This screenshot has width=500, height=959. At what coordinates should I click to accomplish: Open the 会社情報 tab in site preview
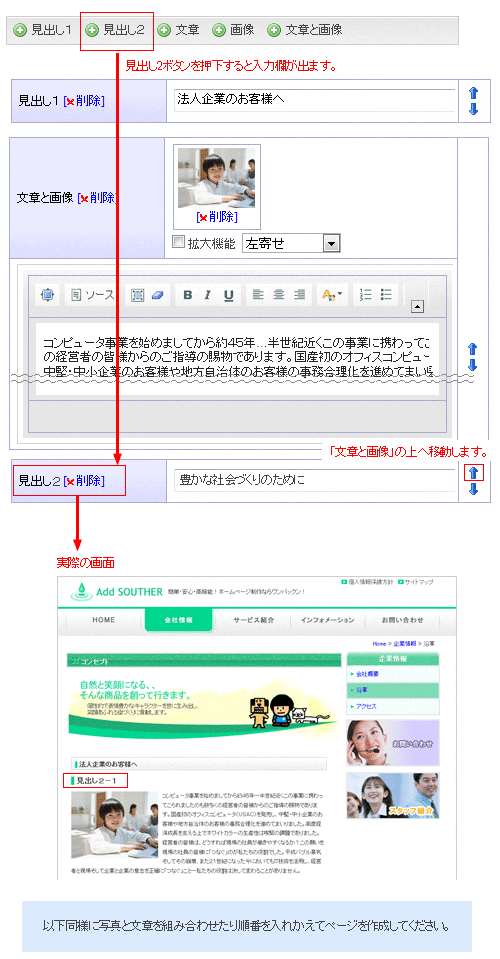(x=179, y=620)
